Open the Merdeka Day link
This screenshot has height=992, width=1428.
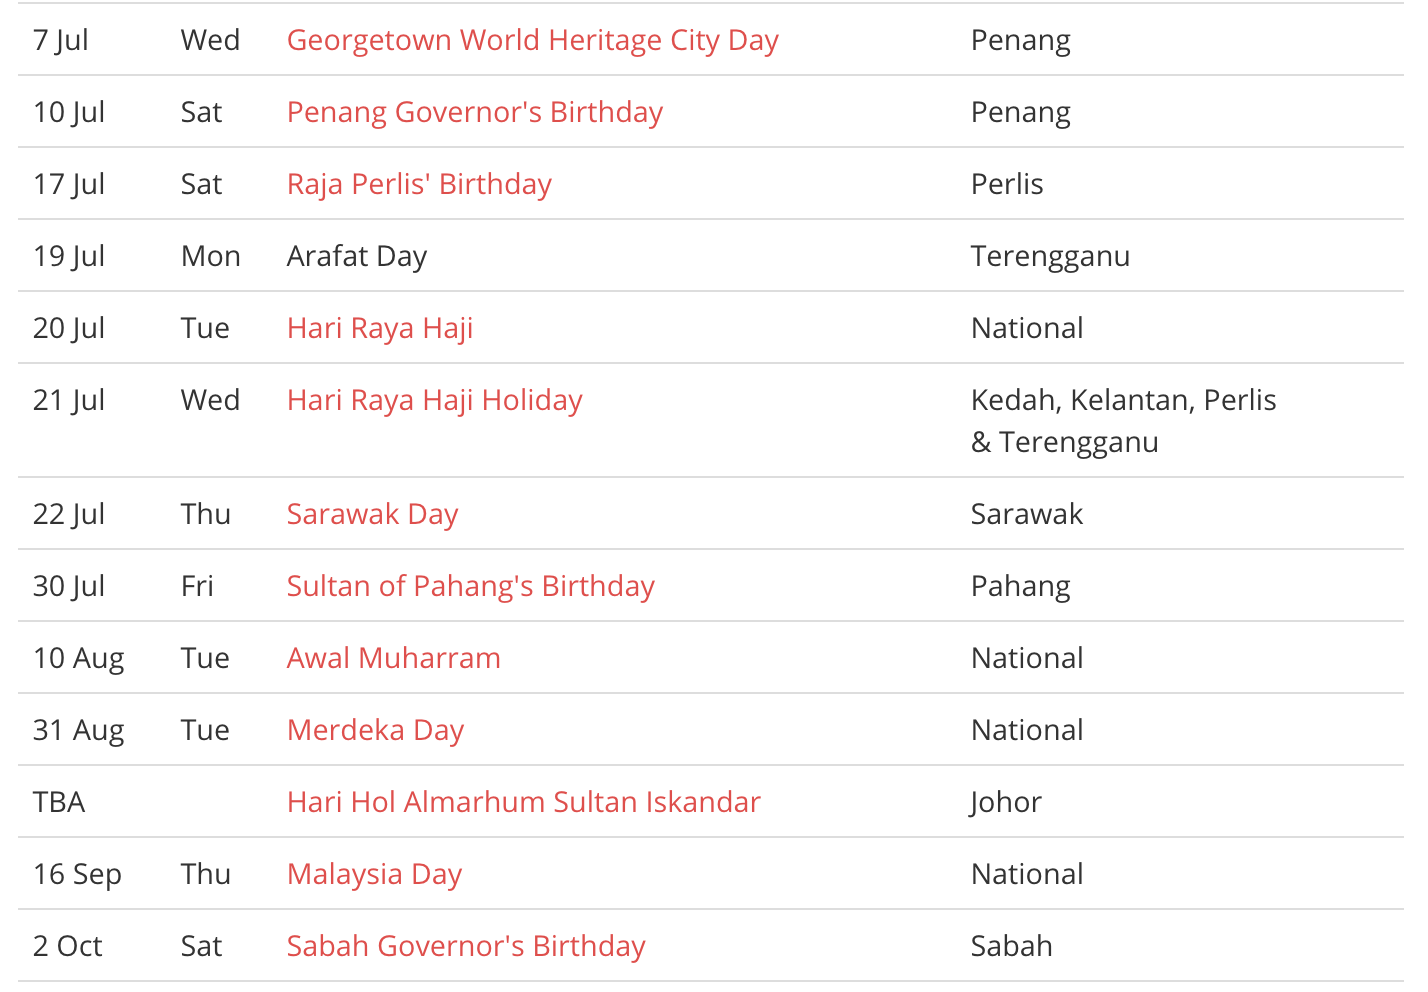tap(375, 730)
